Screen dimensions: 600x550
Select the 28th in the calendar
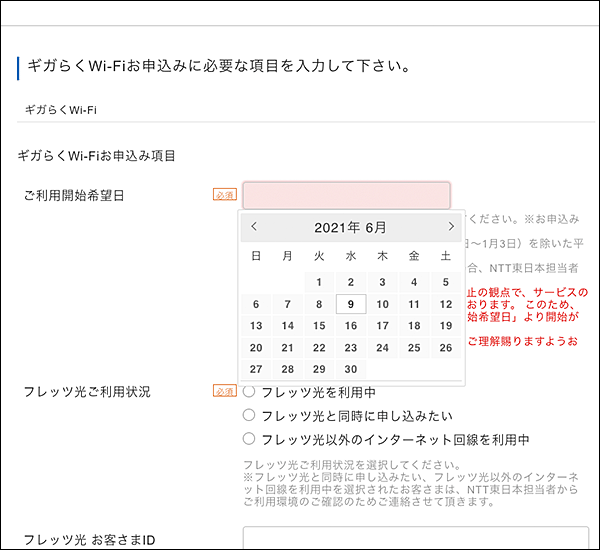[x=288, y=369]
